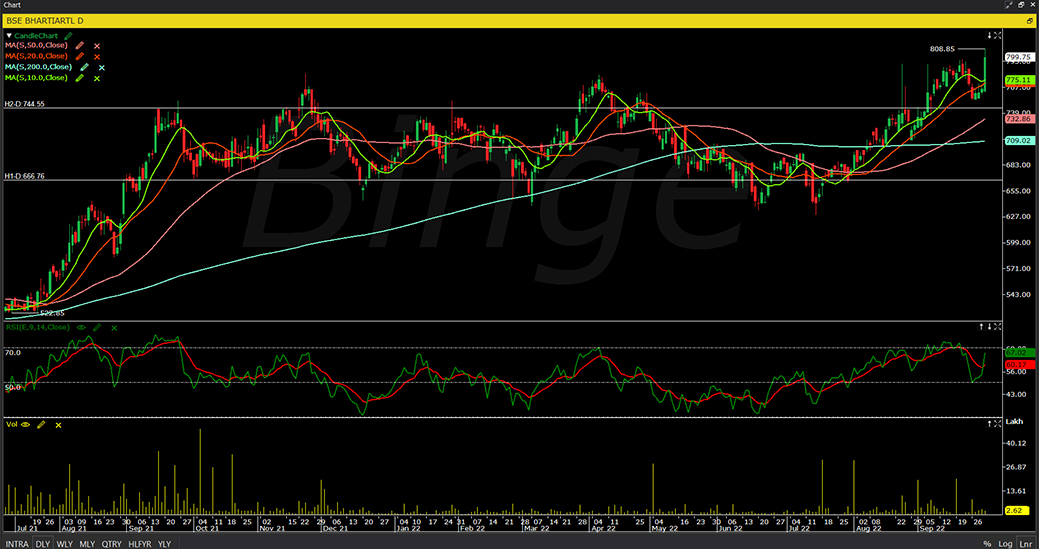Restore the Chart window from title bar
1039x549 pixels.
coord(1021,5)
